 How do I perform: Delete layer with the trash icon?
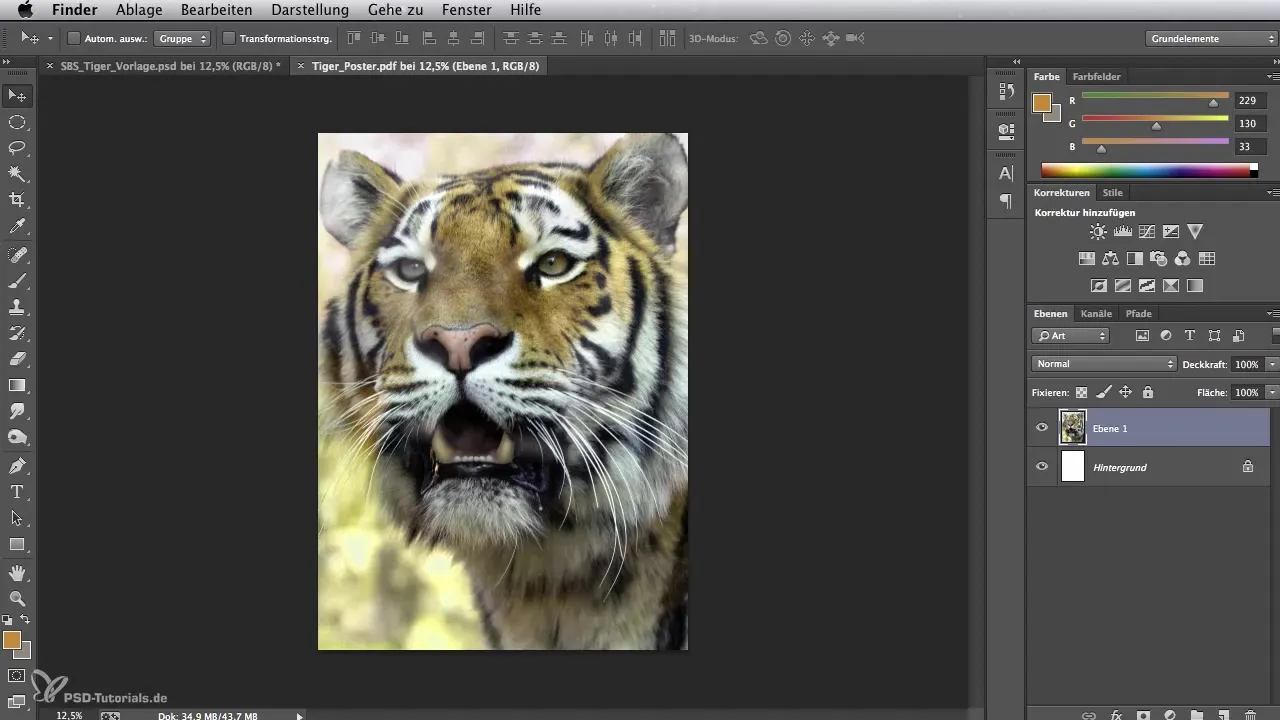(1250, 715)
